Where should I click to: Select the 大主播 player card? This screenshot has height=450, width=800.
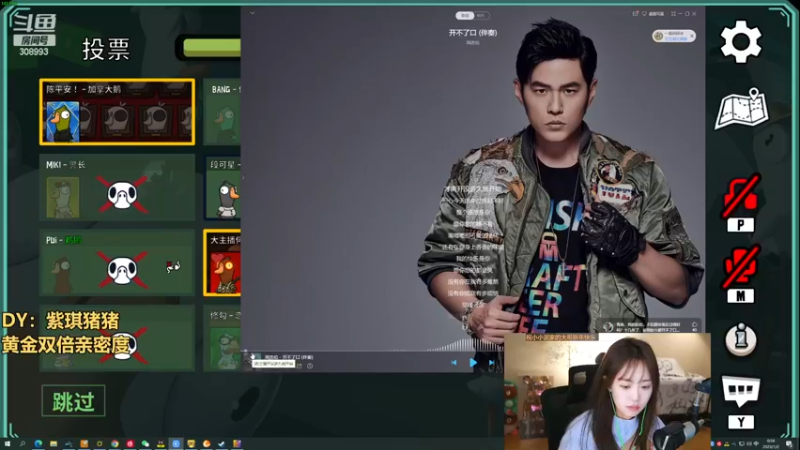(222, 263)
